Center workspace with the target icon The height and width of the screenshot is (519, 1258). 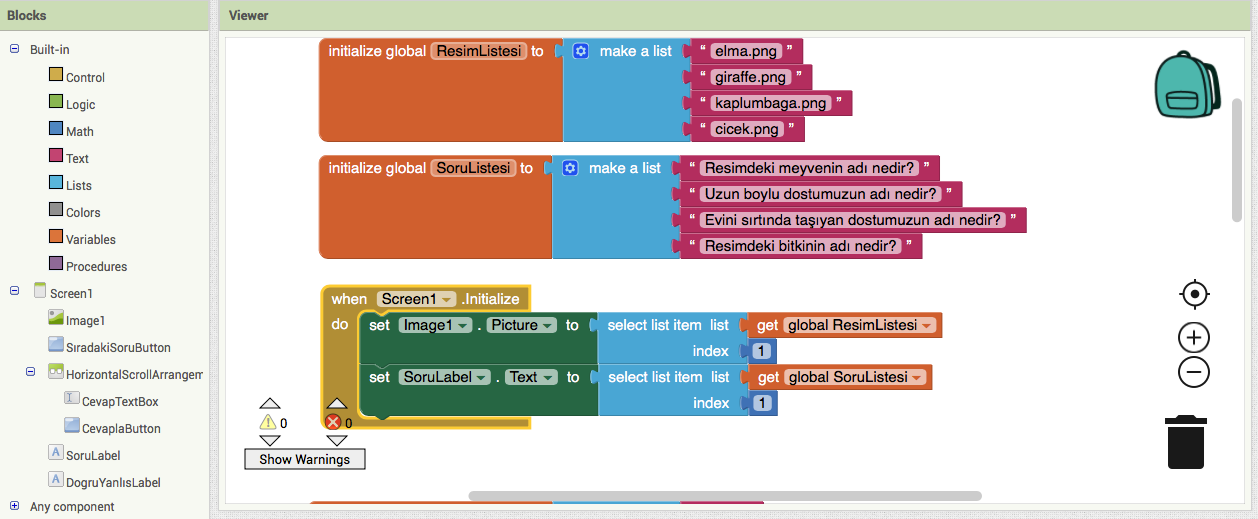[1194, 294]
